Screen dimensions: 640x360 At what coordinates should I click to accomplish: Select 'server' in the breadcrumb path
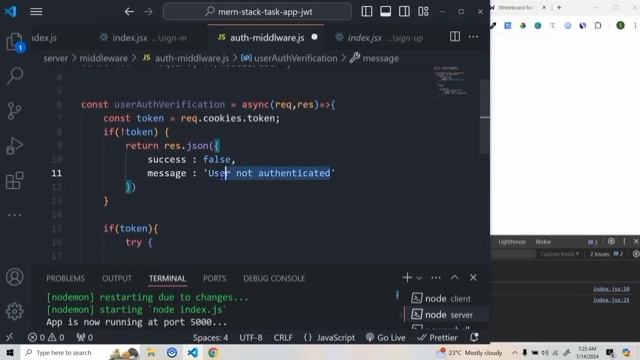56,58
